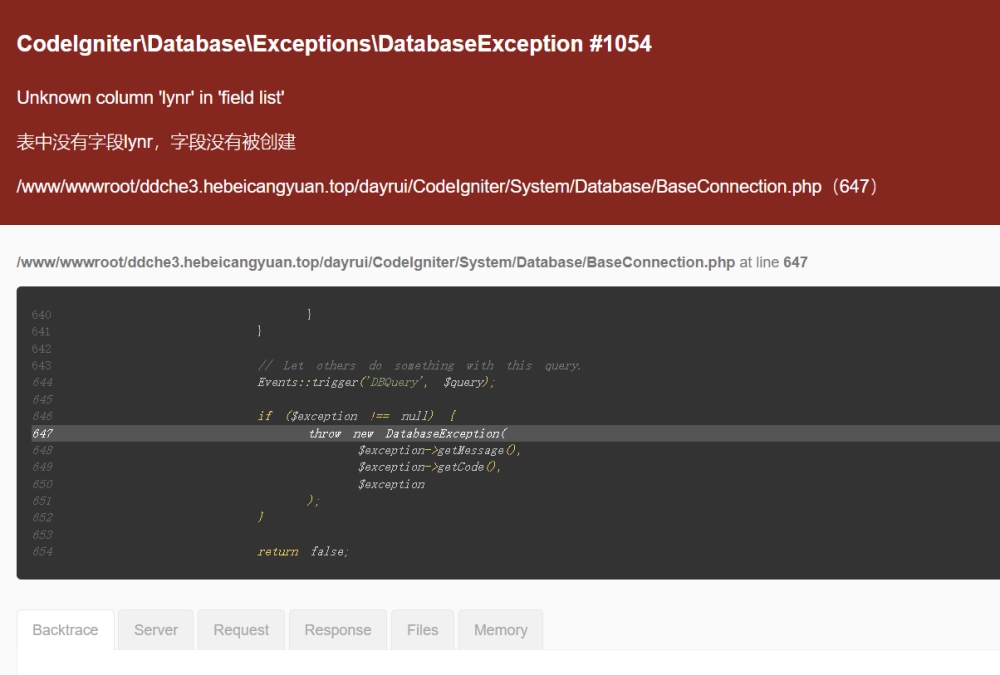The height and width of the screenshot is (675, 1000).
Task: Click the $exception->getMessage() line
Action: 439,450
